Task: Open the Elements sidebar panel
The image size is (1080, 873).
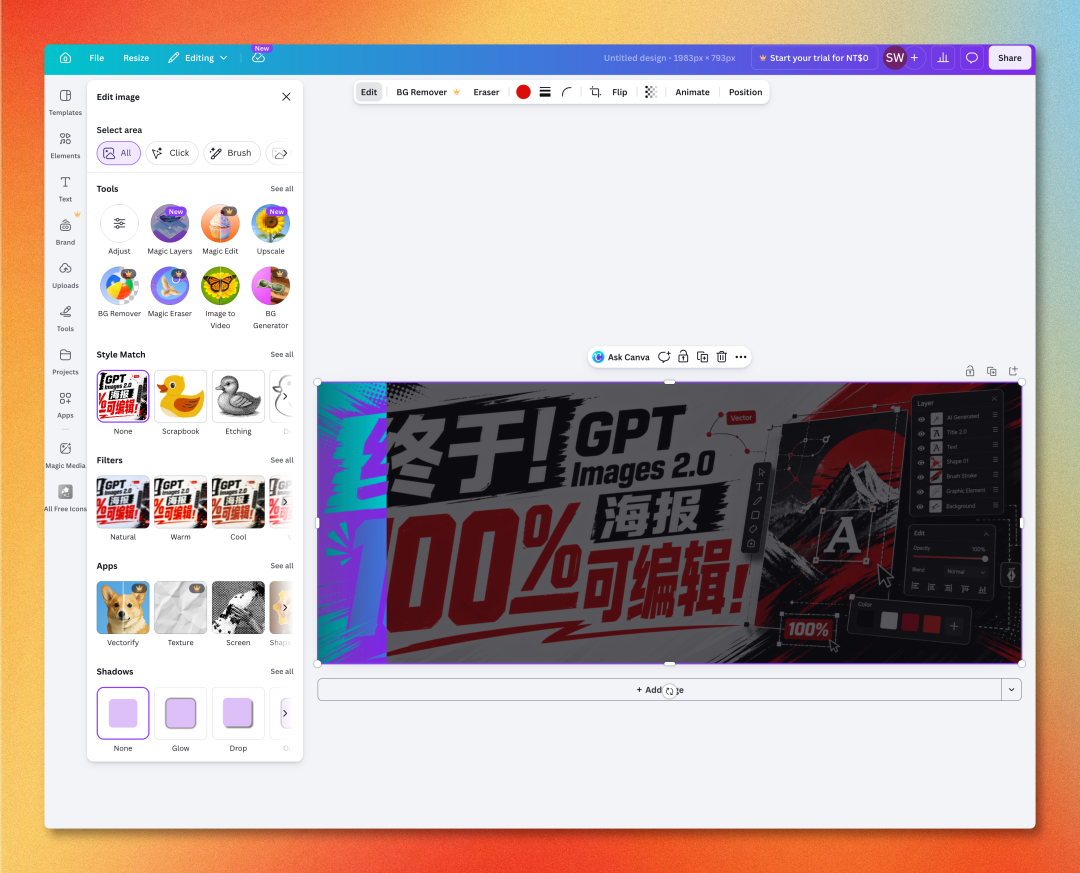Action: tap(65, 145)
